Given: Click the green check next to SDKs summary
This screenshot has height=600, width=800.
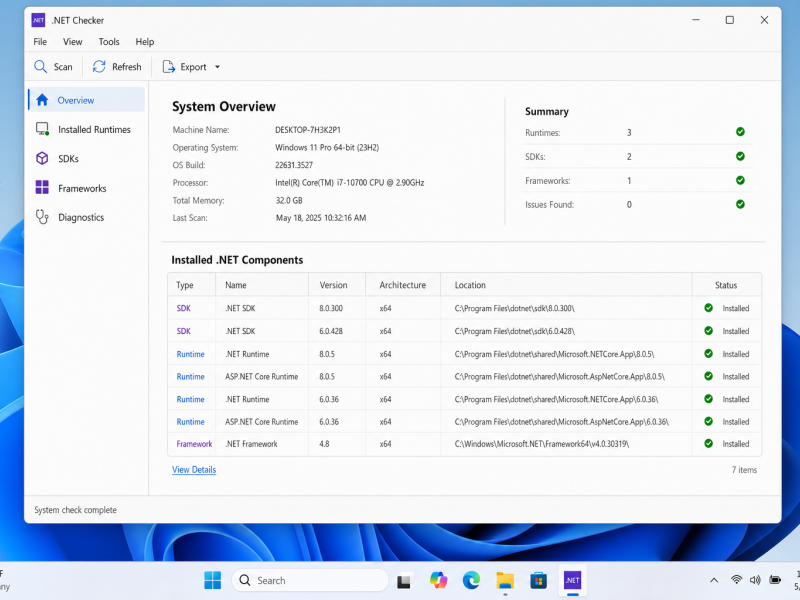Looking at the screenshot, I should pos(740,156).
